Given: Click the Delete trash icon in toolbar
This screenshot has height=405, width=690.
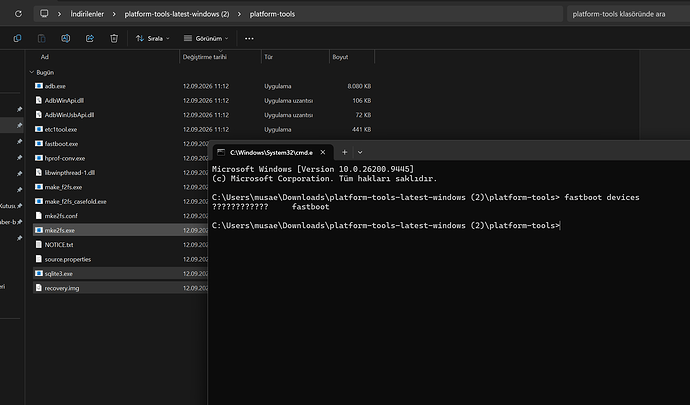Looking at the screenshot, I should point(114,38).
